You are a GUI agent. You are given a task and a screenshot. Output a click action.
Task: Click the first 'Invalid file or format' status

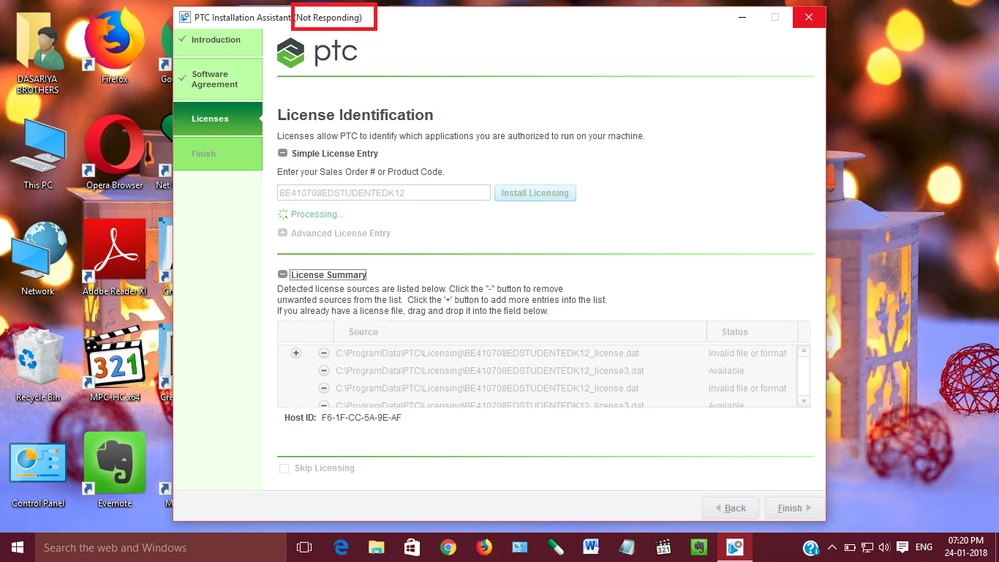click(747, 353)
